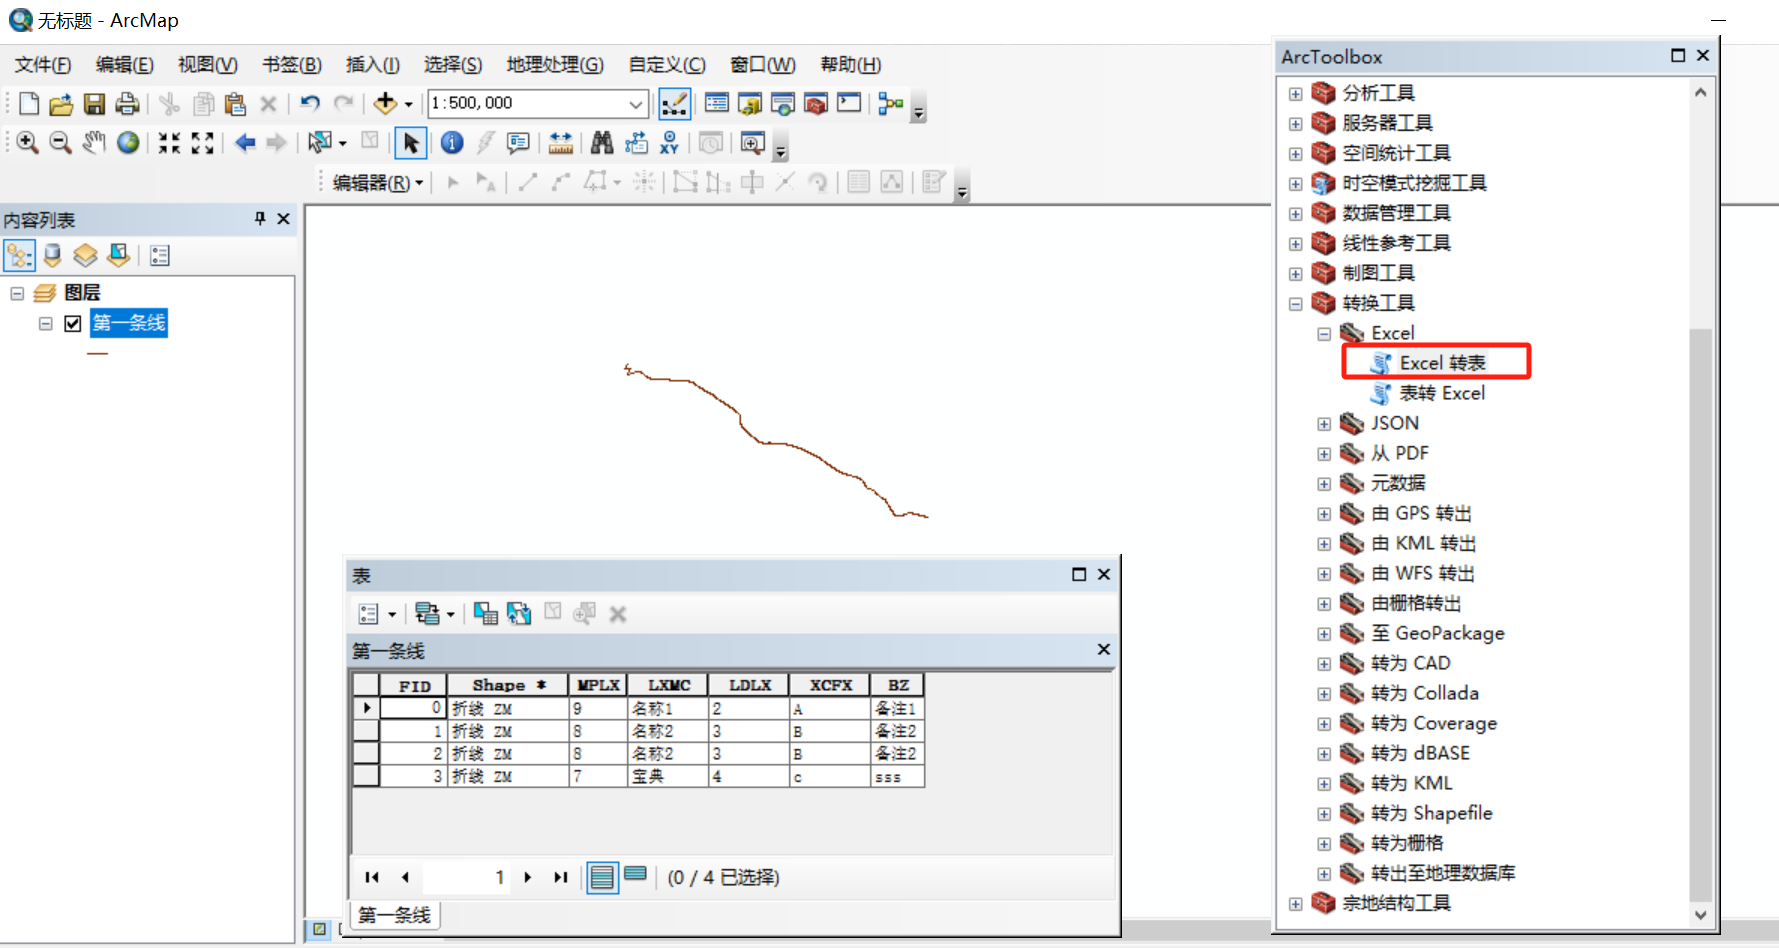Open the Table Options dropdown
This screenshot has width=1779, height=948.
[376, 613]
